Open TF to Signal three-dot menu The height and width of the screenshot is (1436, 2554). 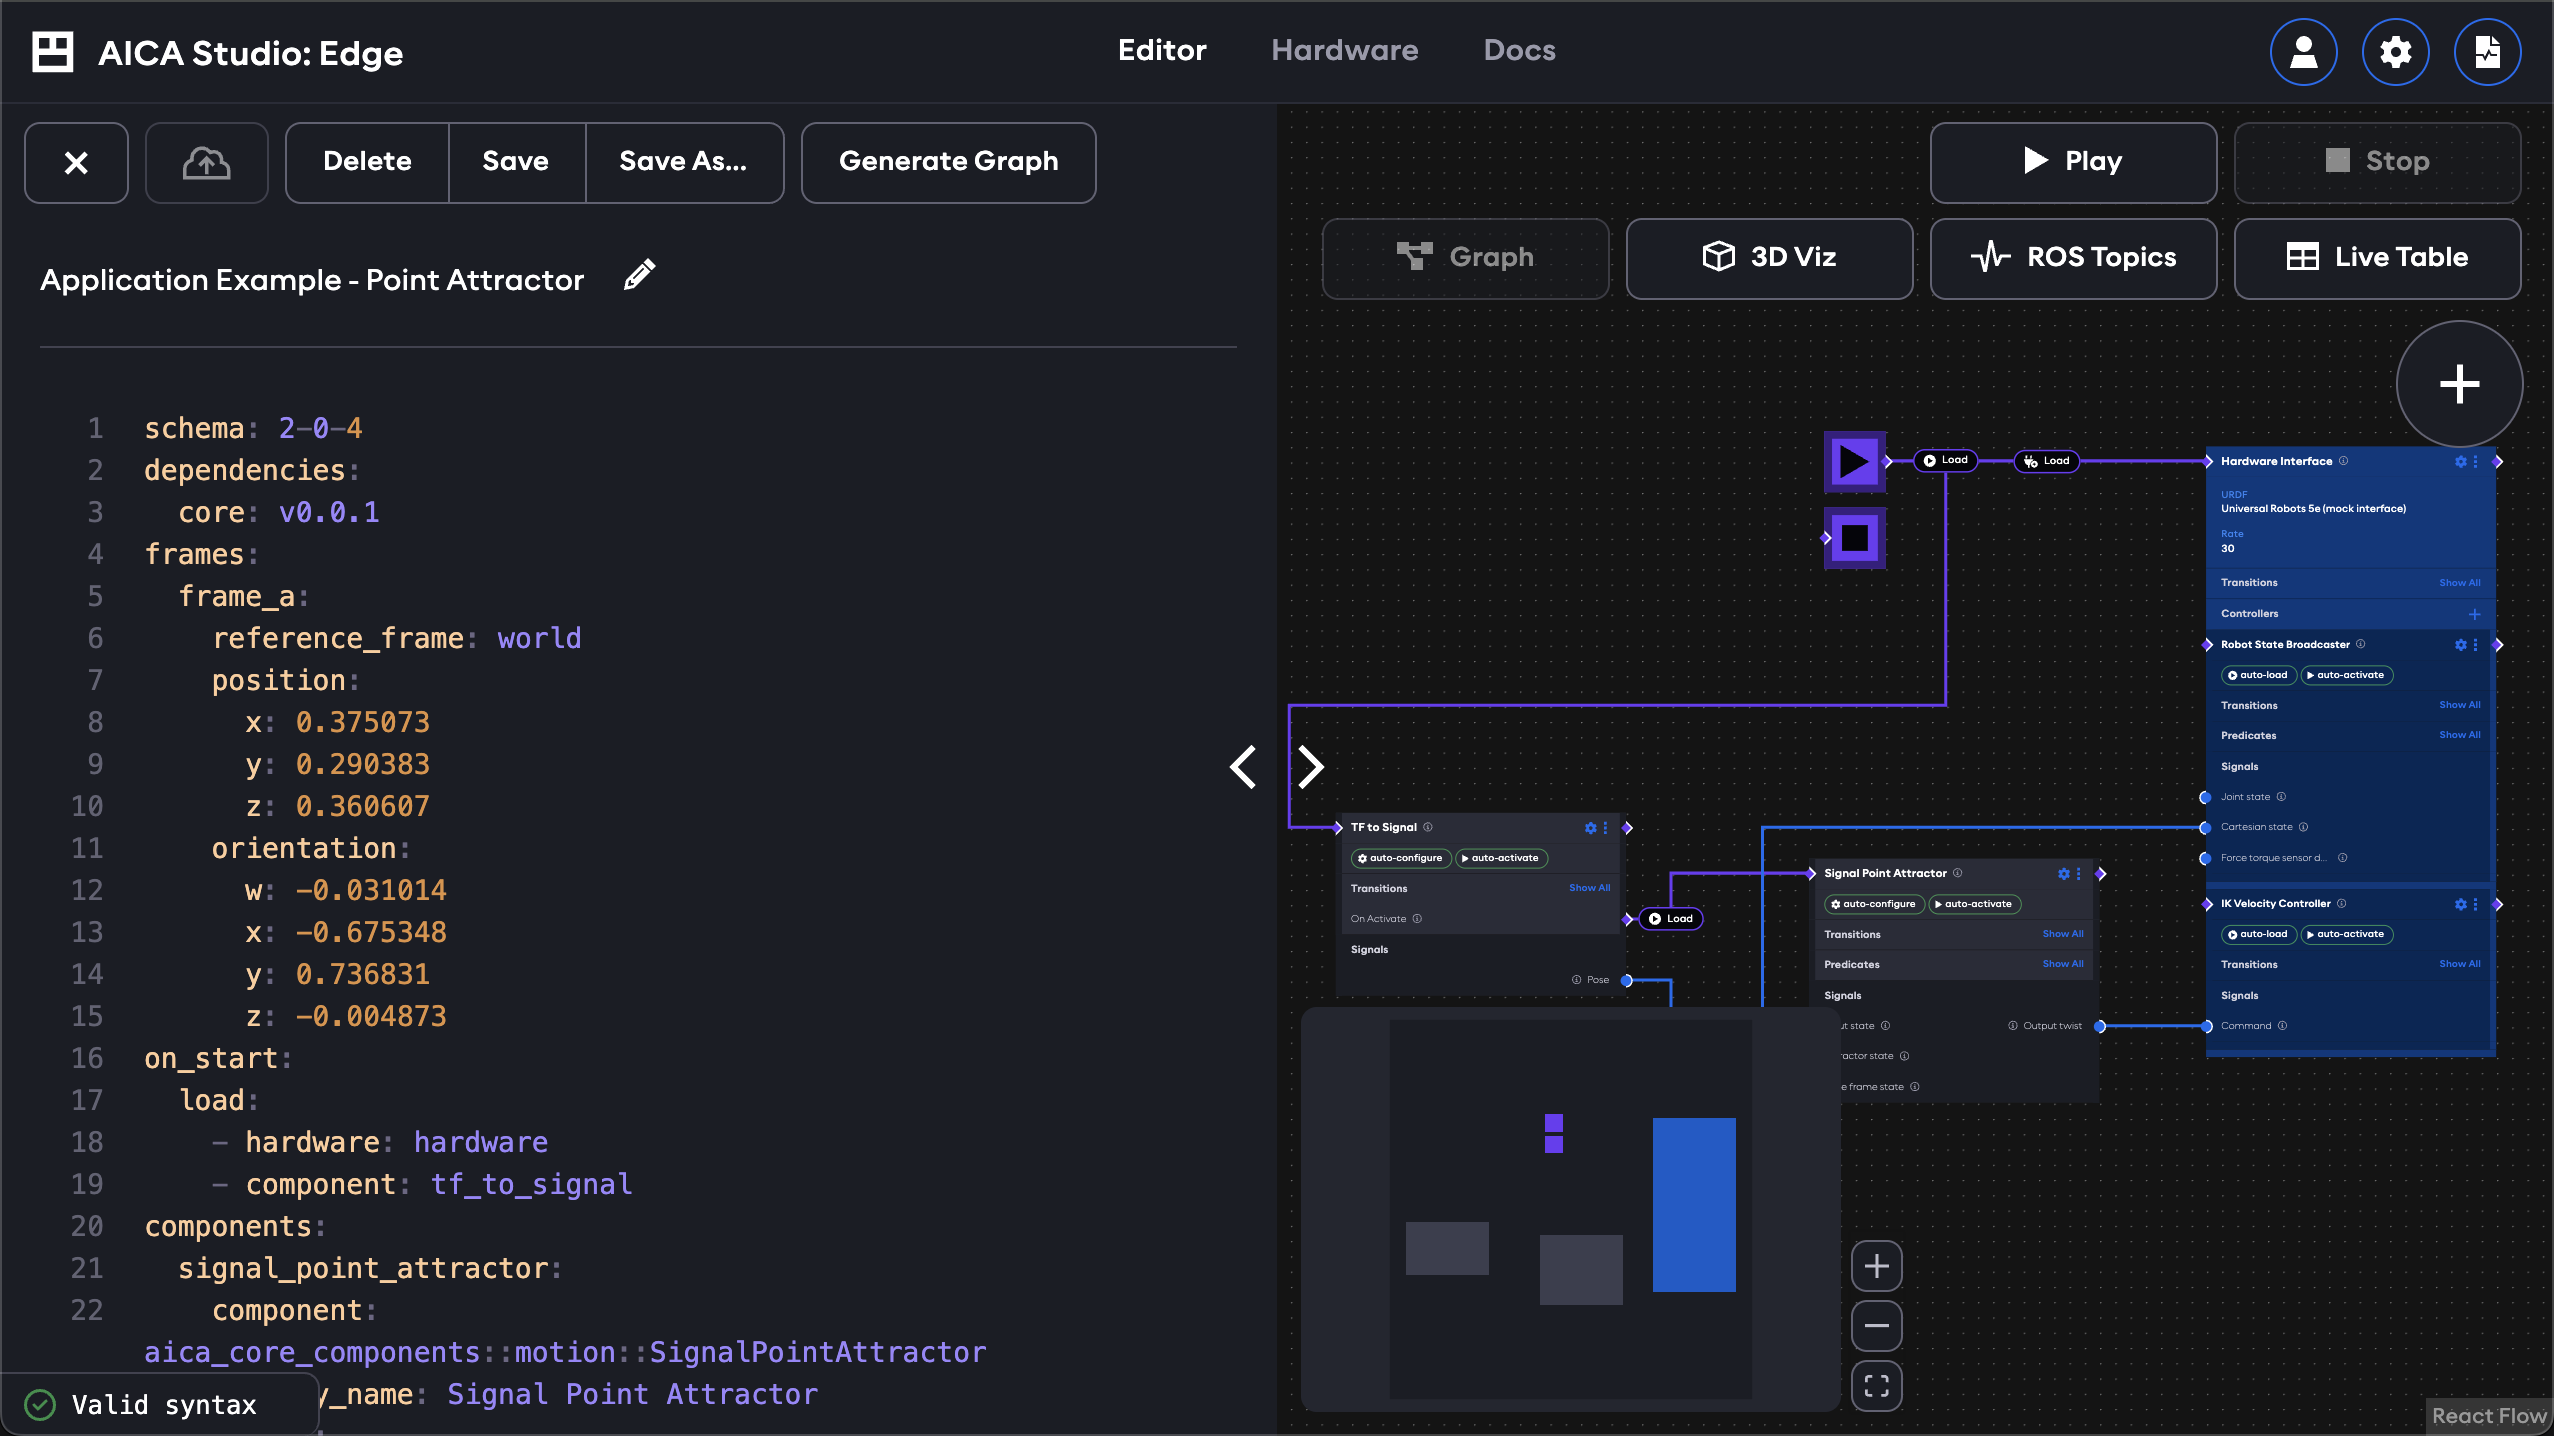[x=1605, y=828]
